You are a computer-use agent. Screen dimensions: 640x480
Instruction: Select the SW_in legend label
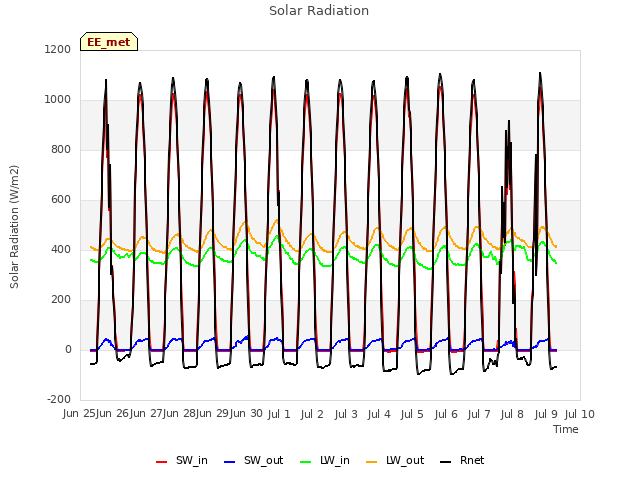point(192,460)
